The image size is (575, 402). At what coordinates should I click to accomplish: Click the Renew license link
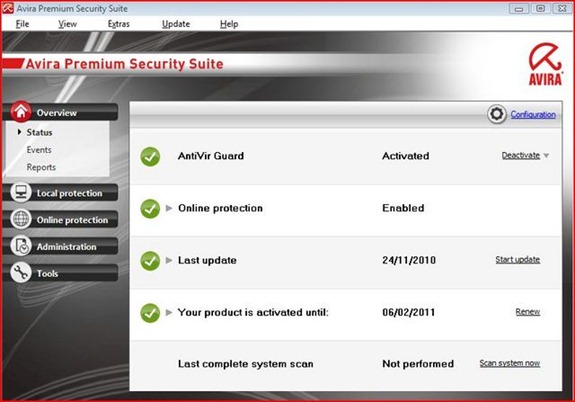pyautogui.click(x=528, y=312)
